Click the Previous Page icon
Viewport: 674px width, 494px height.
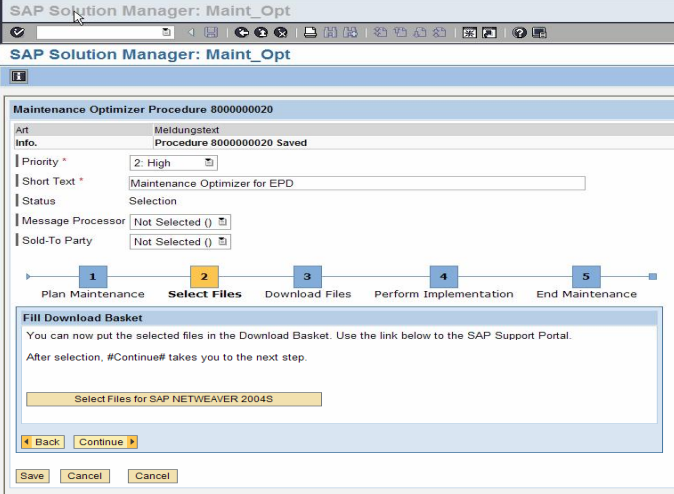tap(400, 32)
